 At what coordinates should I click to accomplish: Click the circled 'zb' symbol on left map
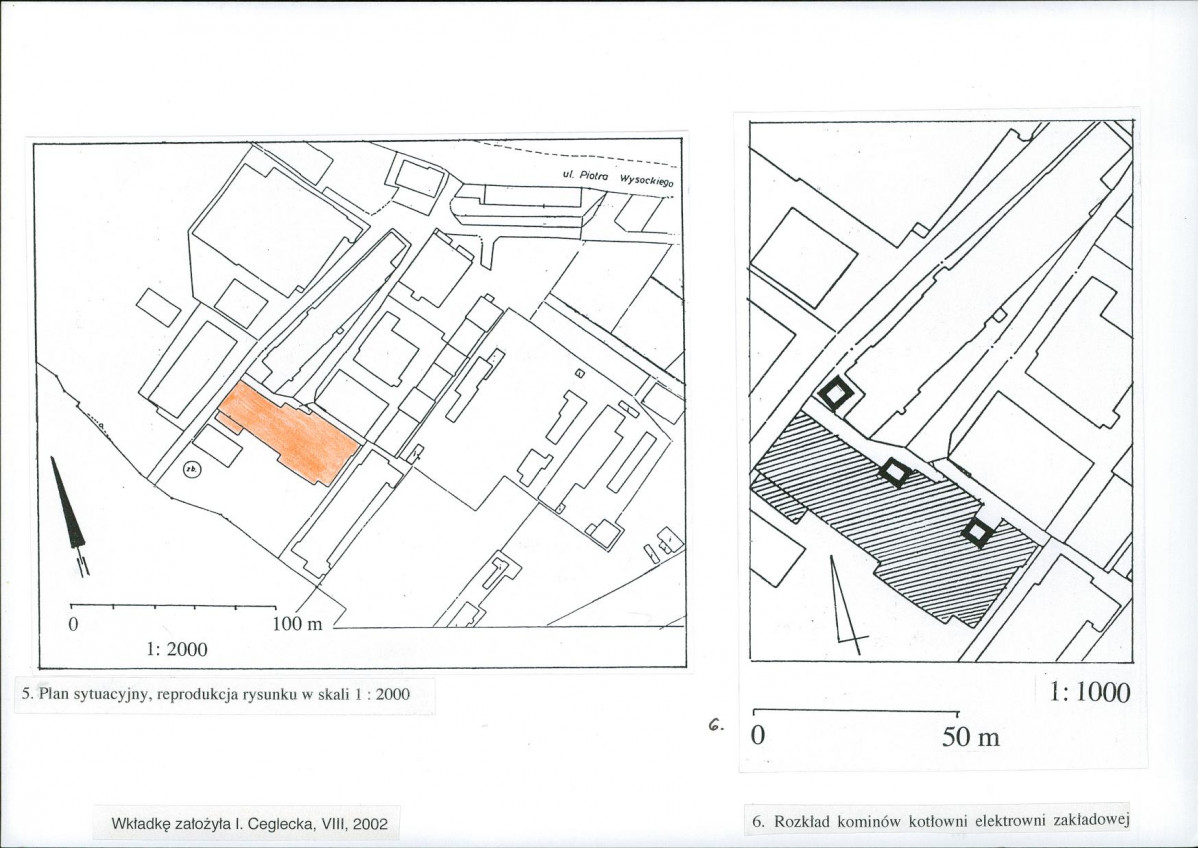[191, 468]
